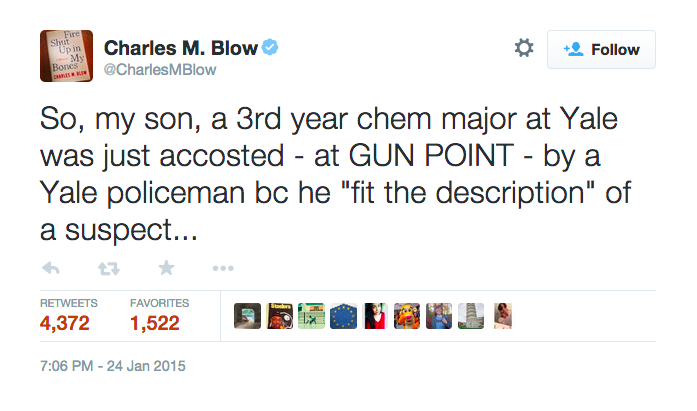Image resolution: width=697 pixels, height=411 pixels.
Task: View the 4,372 retweets list
Action: point(64,323)
